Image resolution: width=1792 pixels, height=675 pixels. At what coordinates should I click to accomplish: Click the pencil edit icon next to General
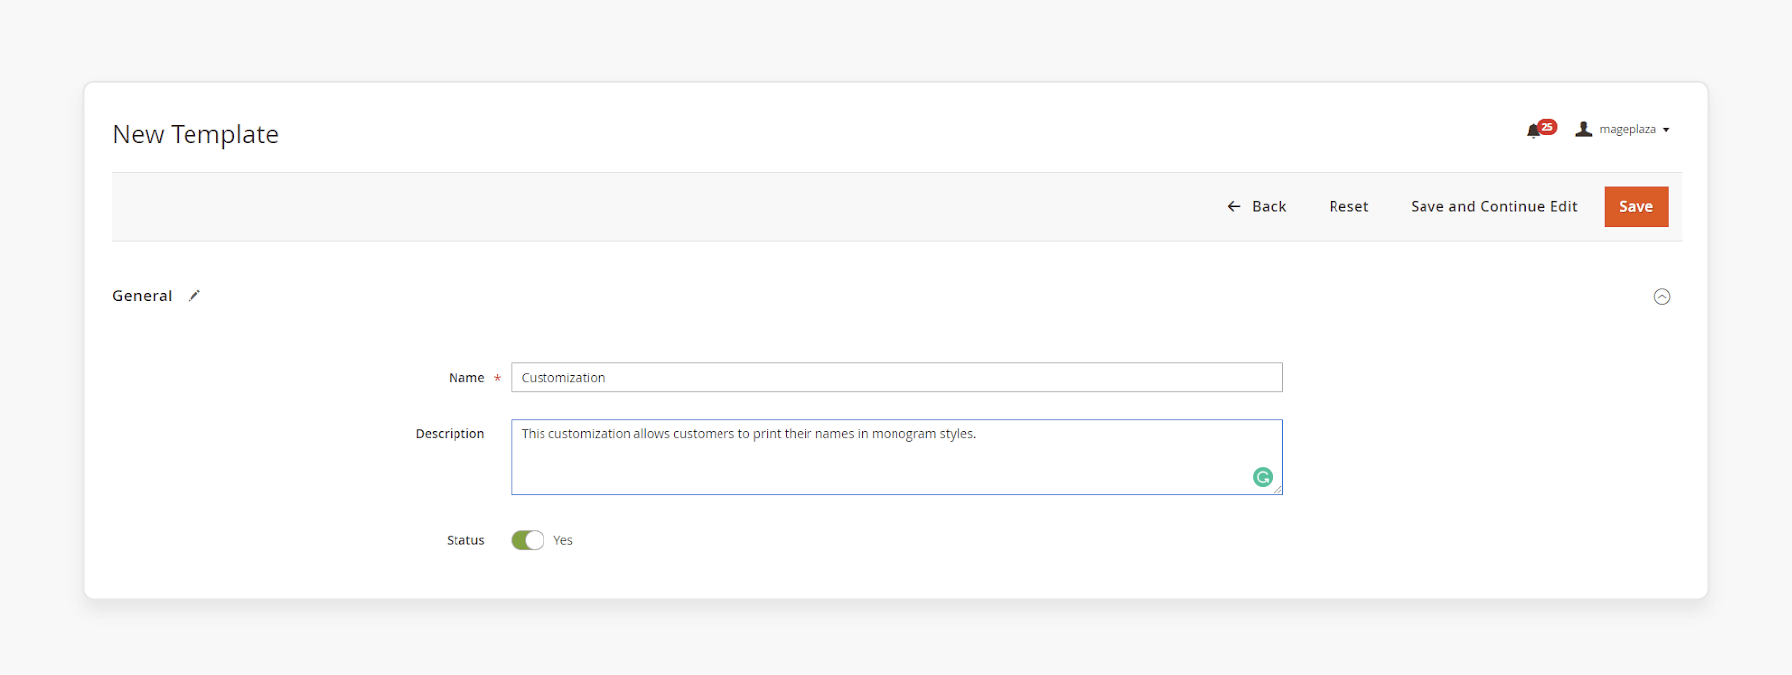(194, 296)
